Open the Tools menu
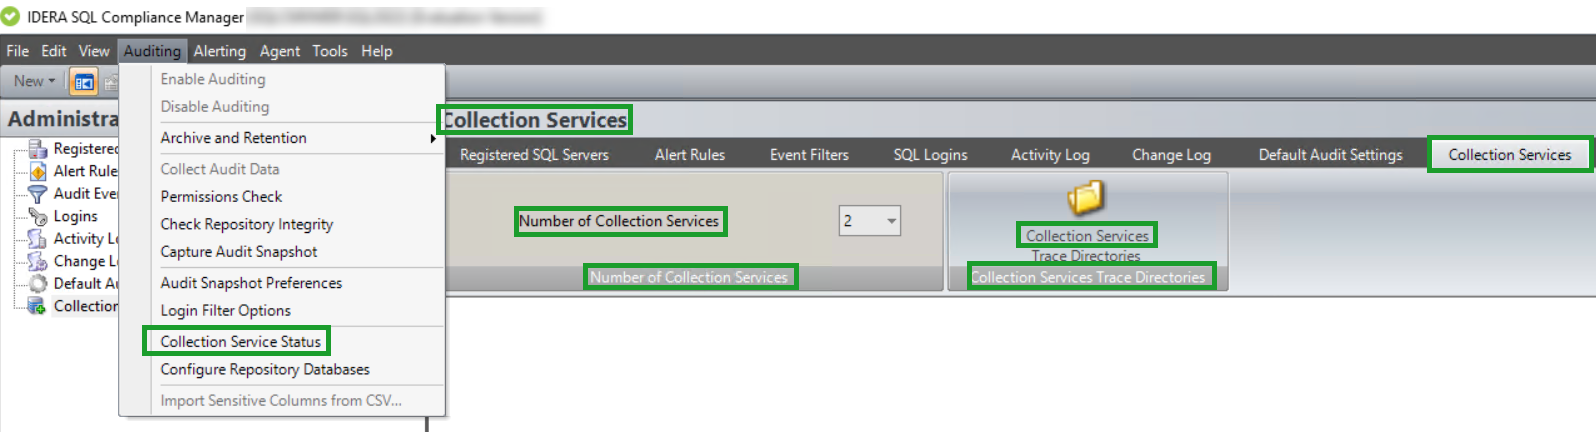 tap(330, 51)
